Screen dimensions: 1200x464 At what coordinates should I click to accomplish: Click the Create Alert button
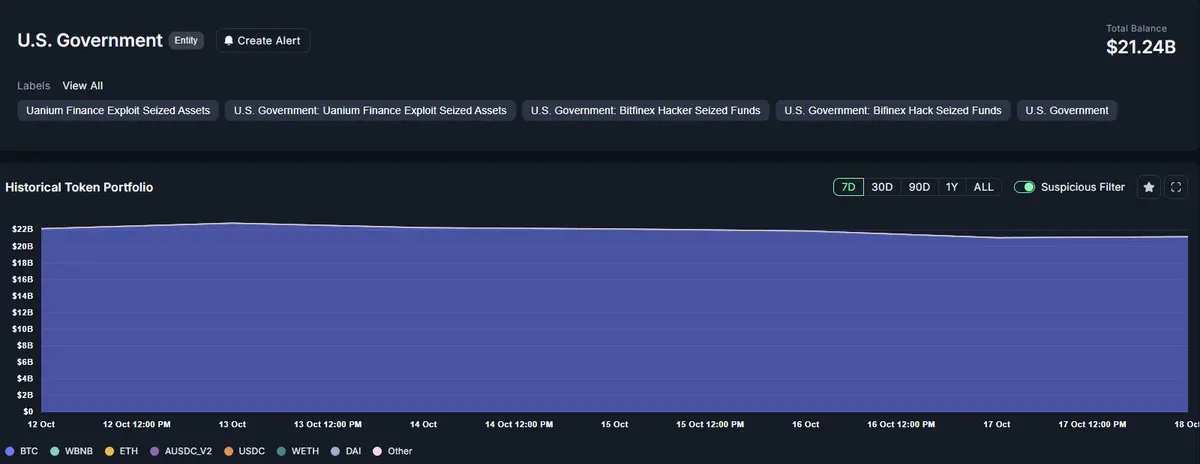point(263,41)
